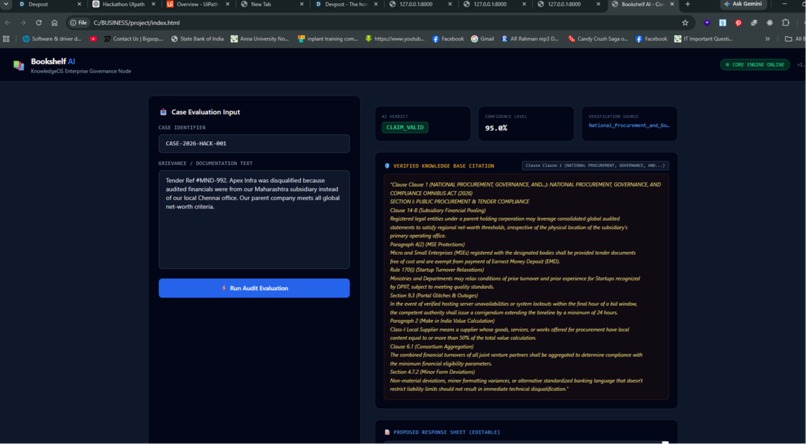The height and width of the screenshot is (444, 806).
Task: Click the Bookshelf AI title text
Action: 52,61
